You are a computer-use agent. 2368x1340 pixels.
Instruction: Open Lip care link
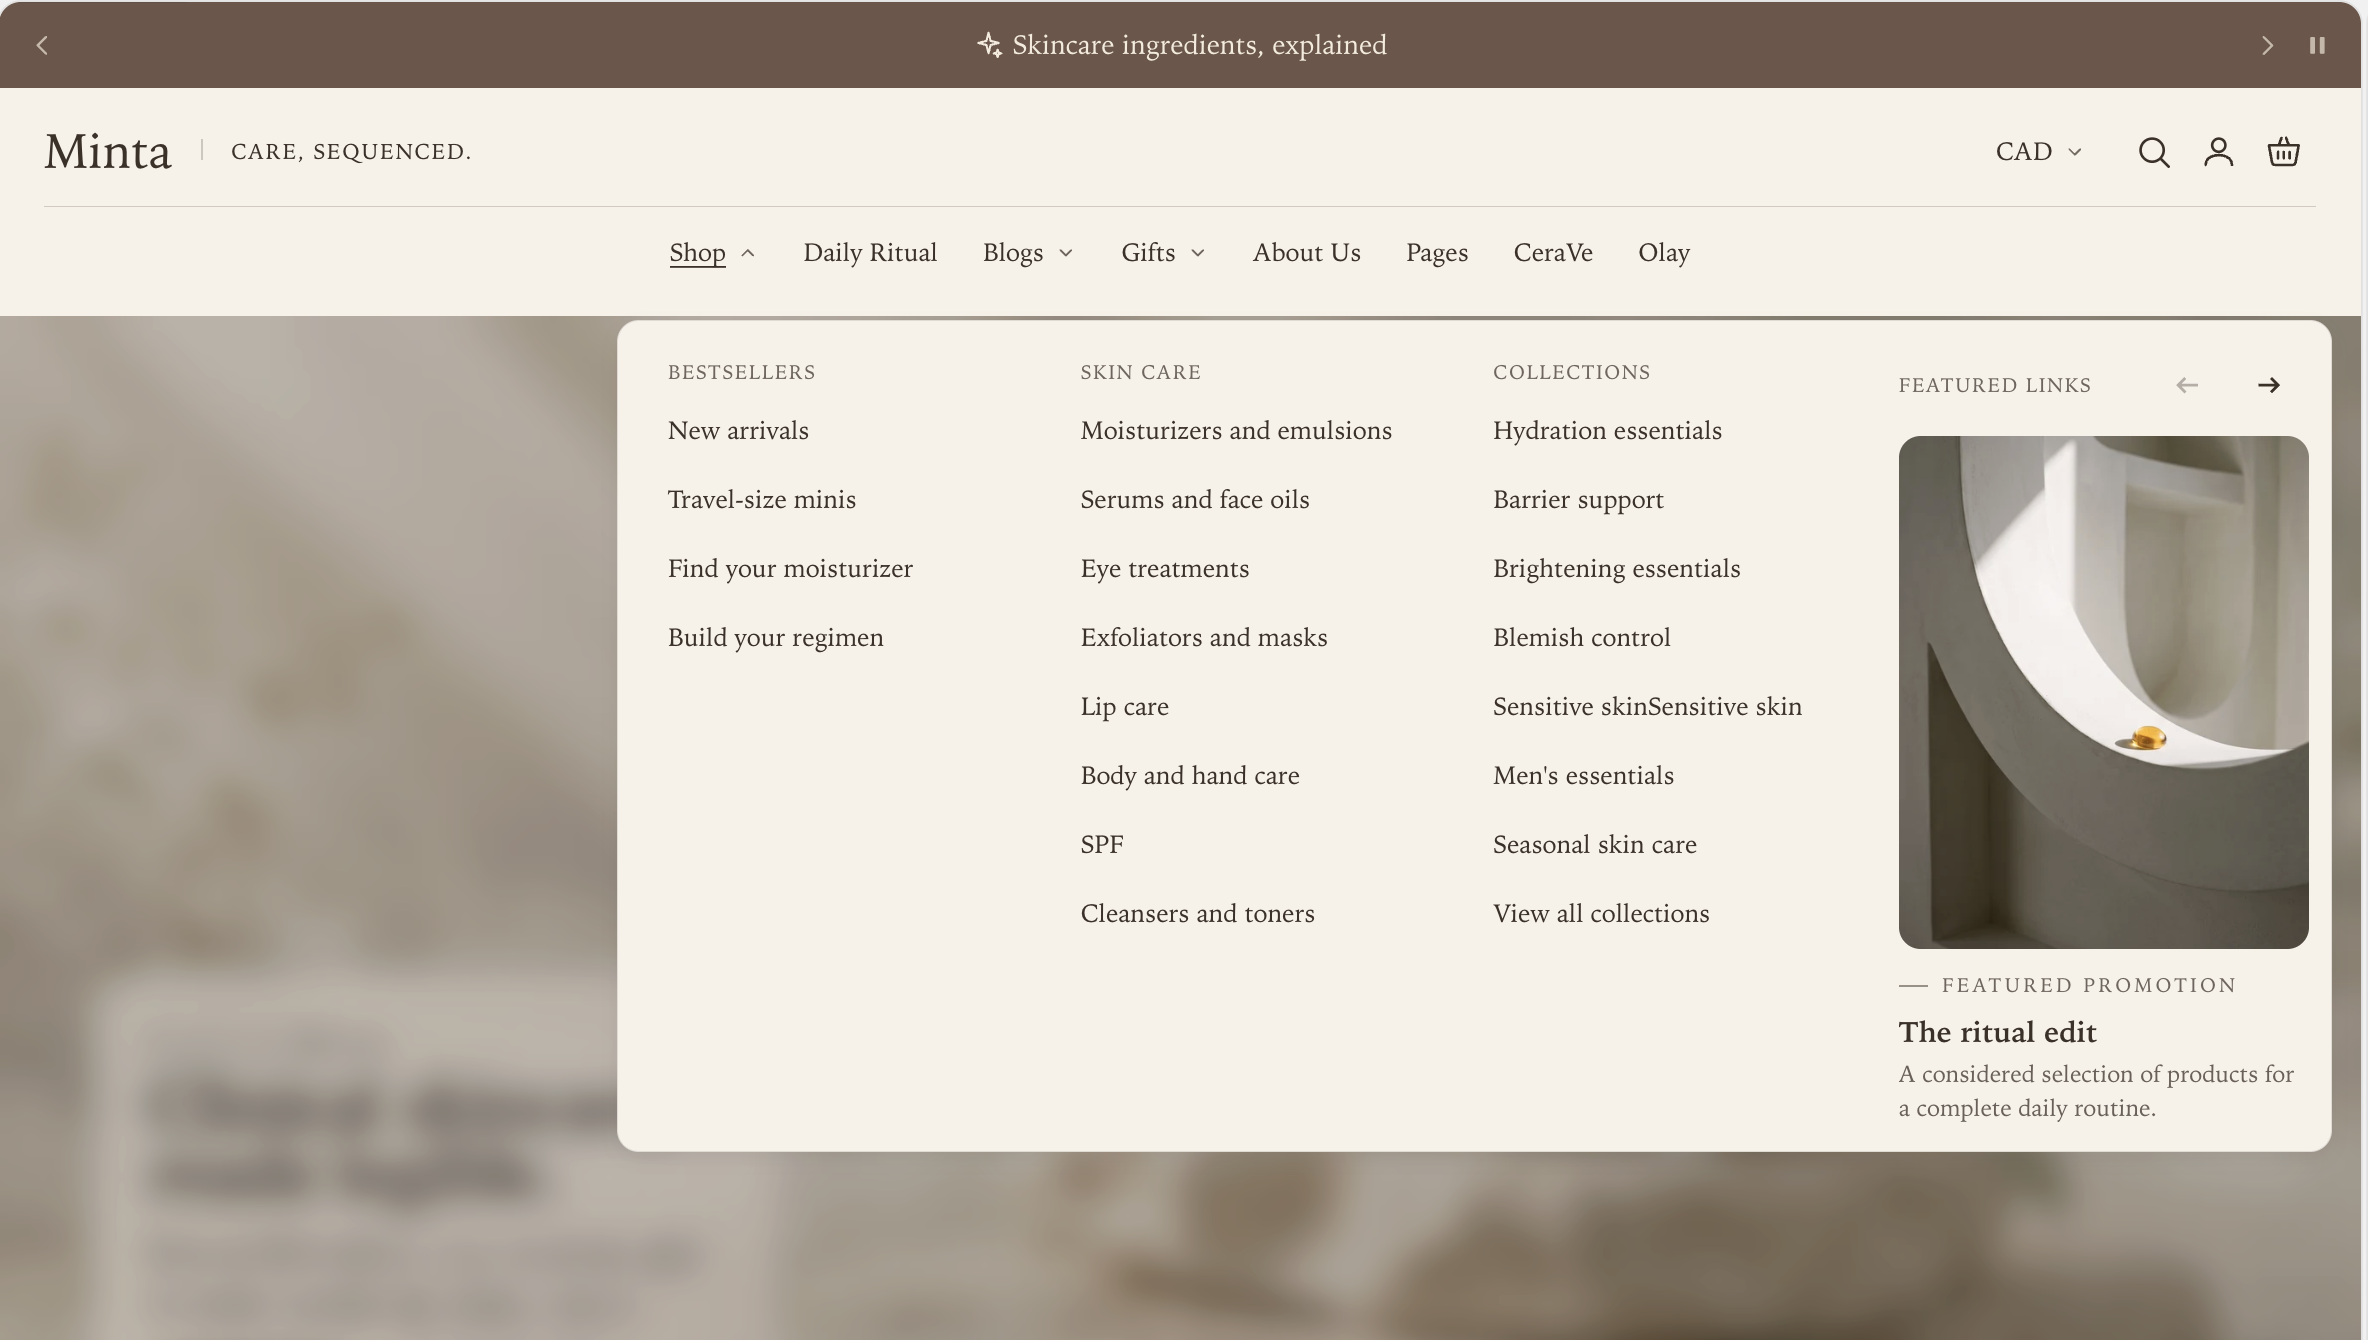(x=1125, y=707)
